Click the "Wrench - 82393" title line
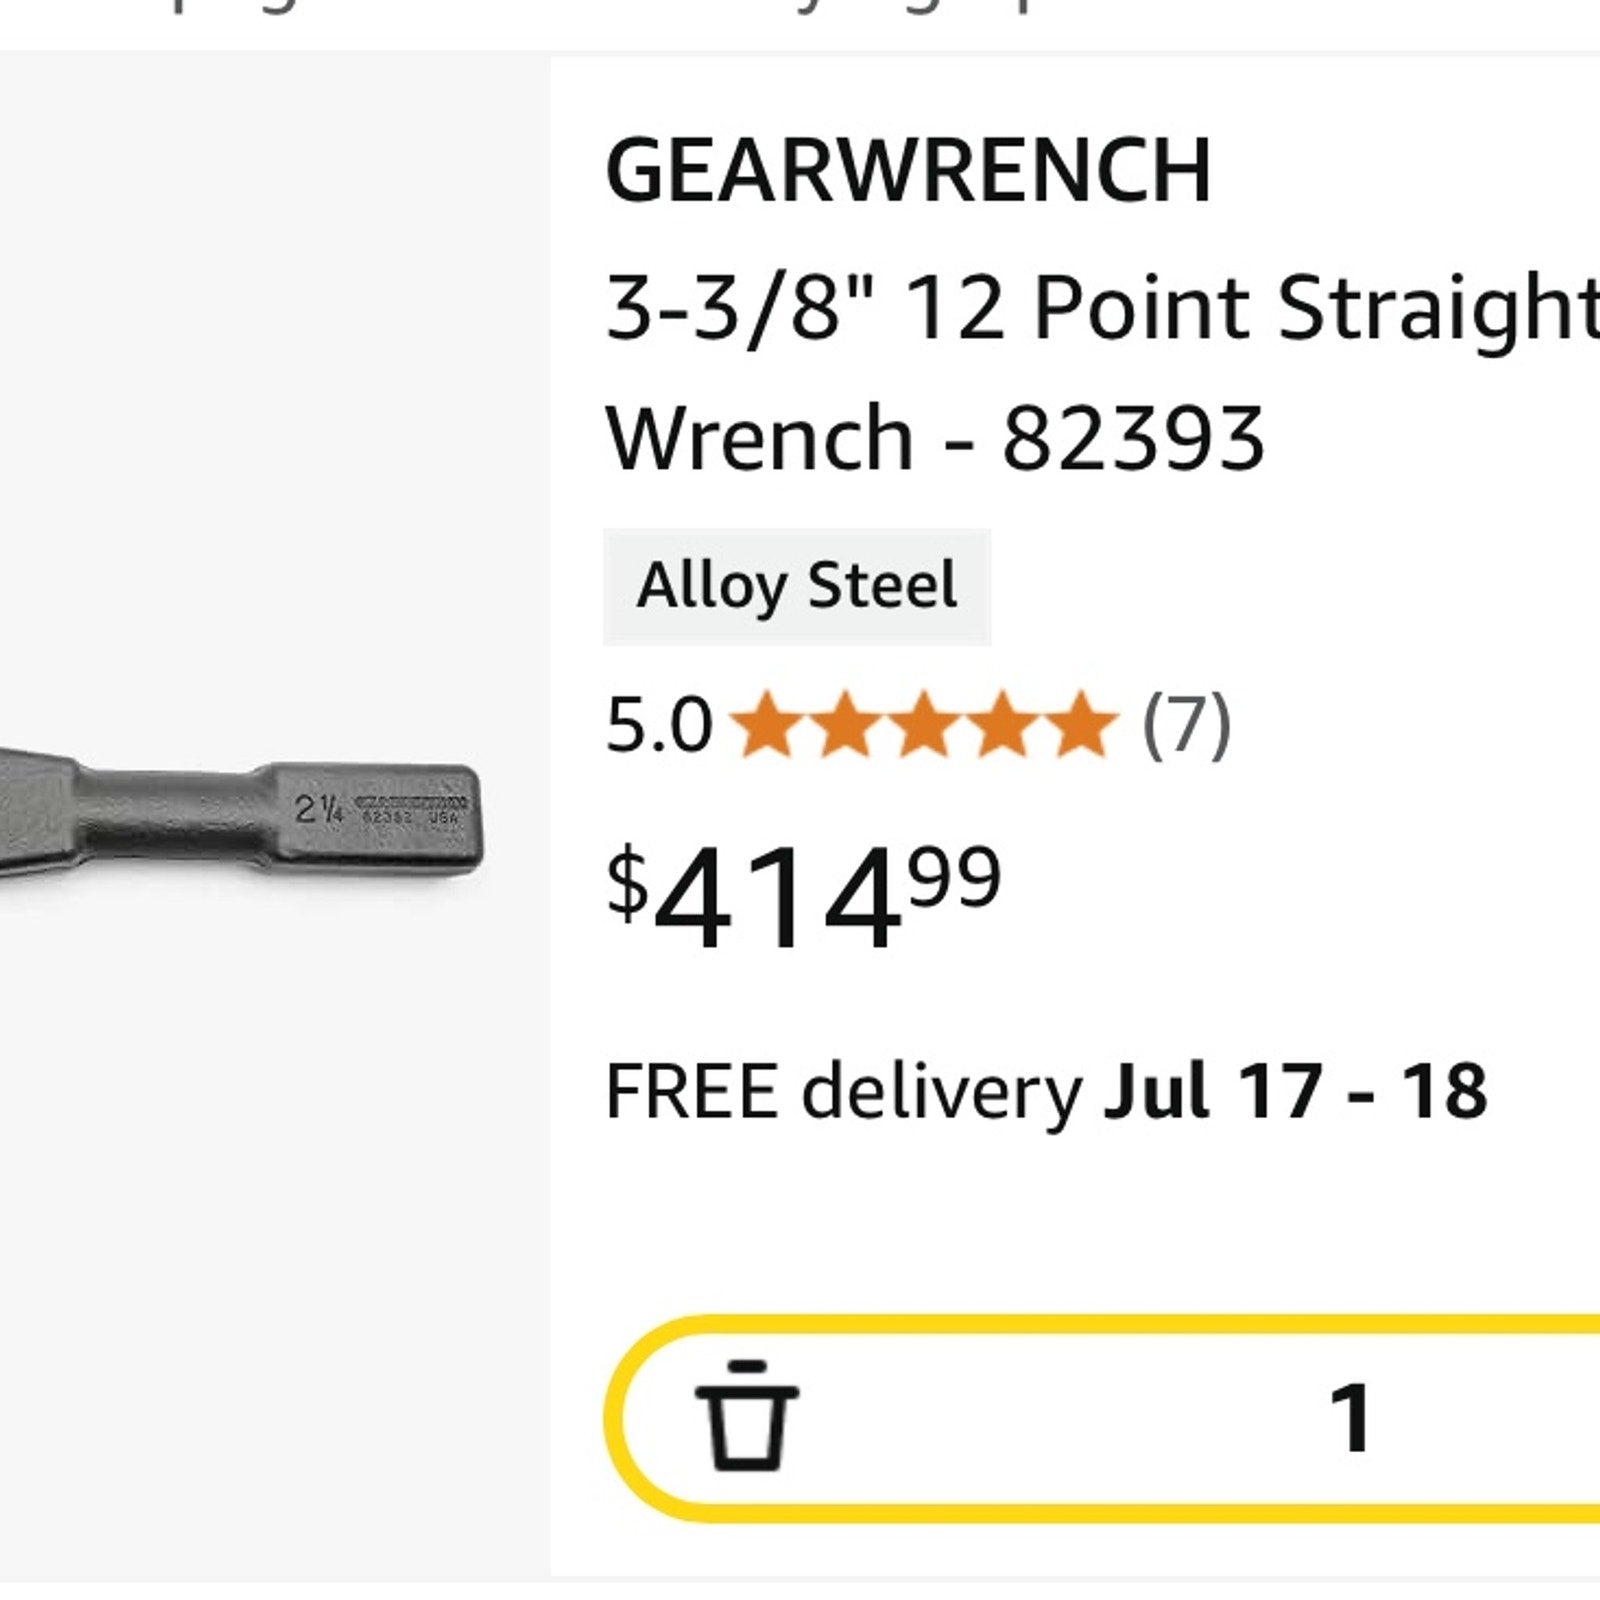 pyautogui.click(x=935, y=438)
